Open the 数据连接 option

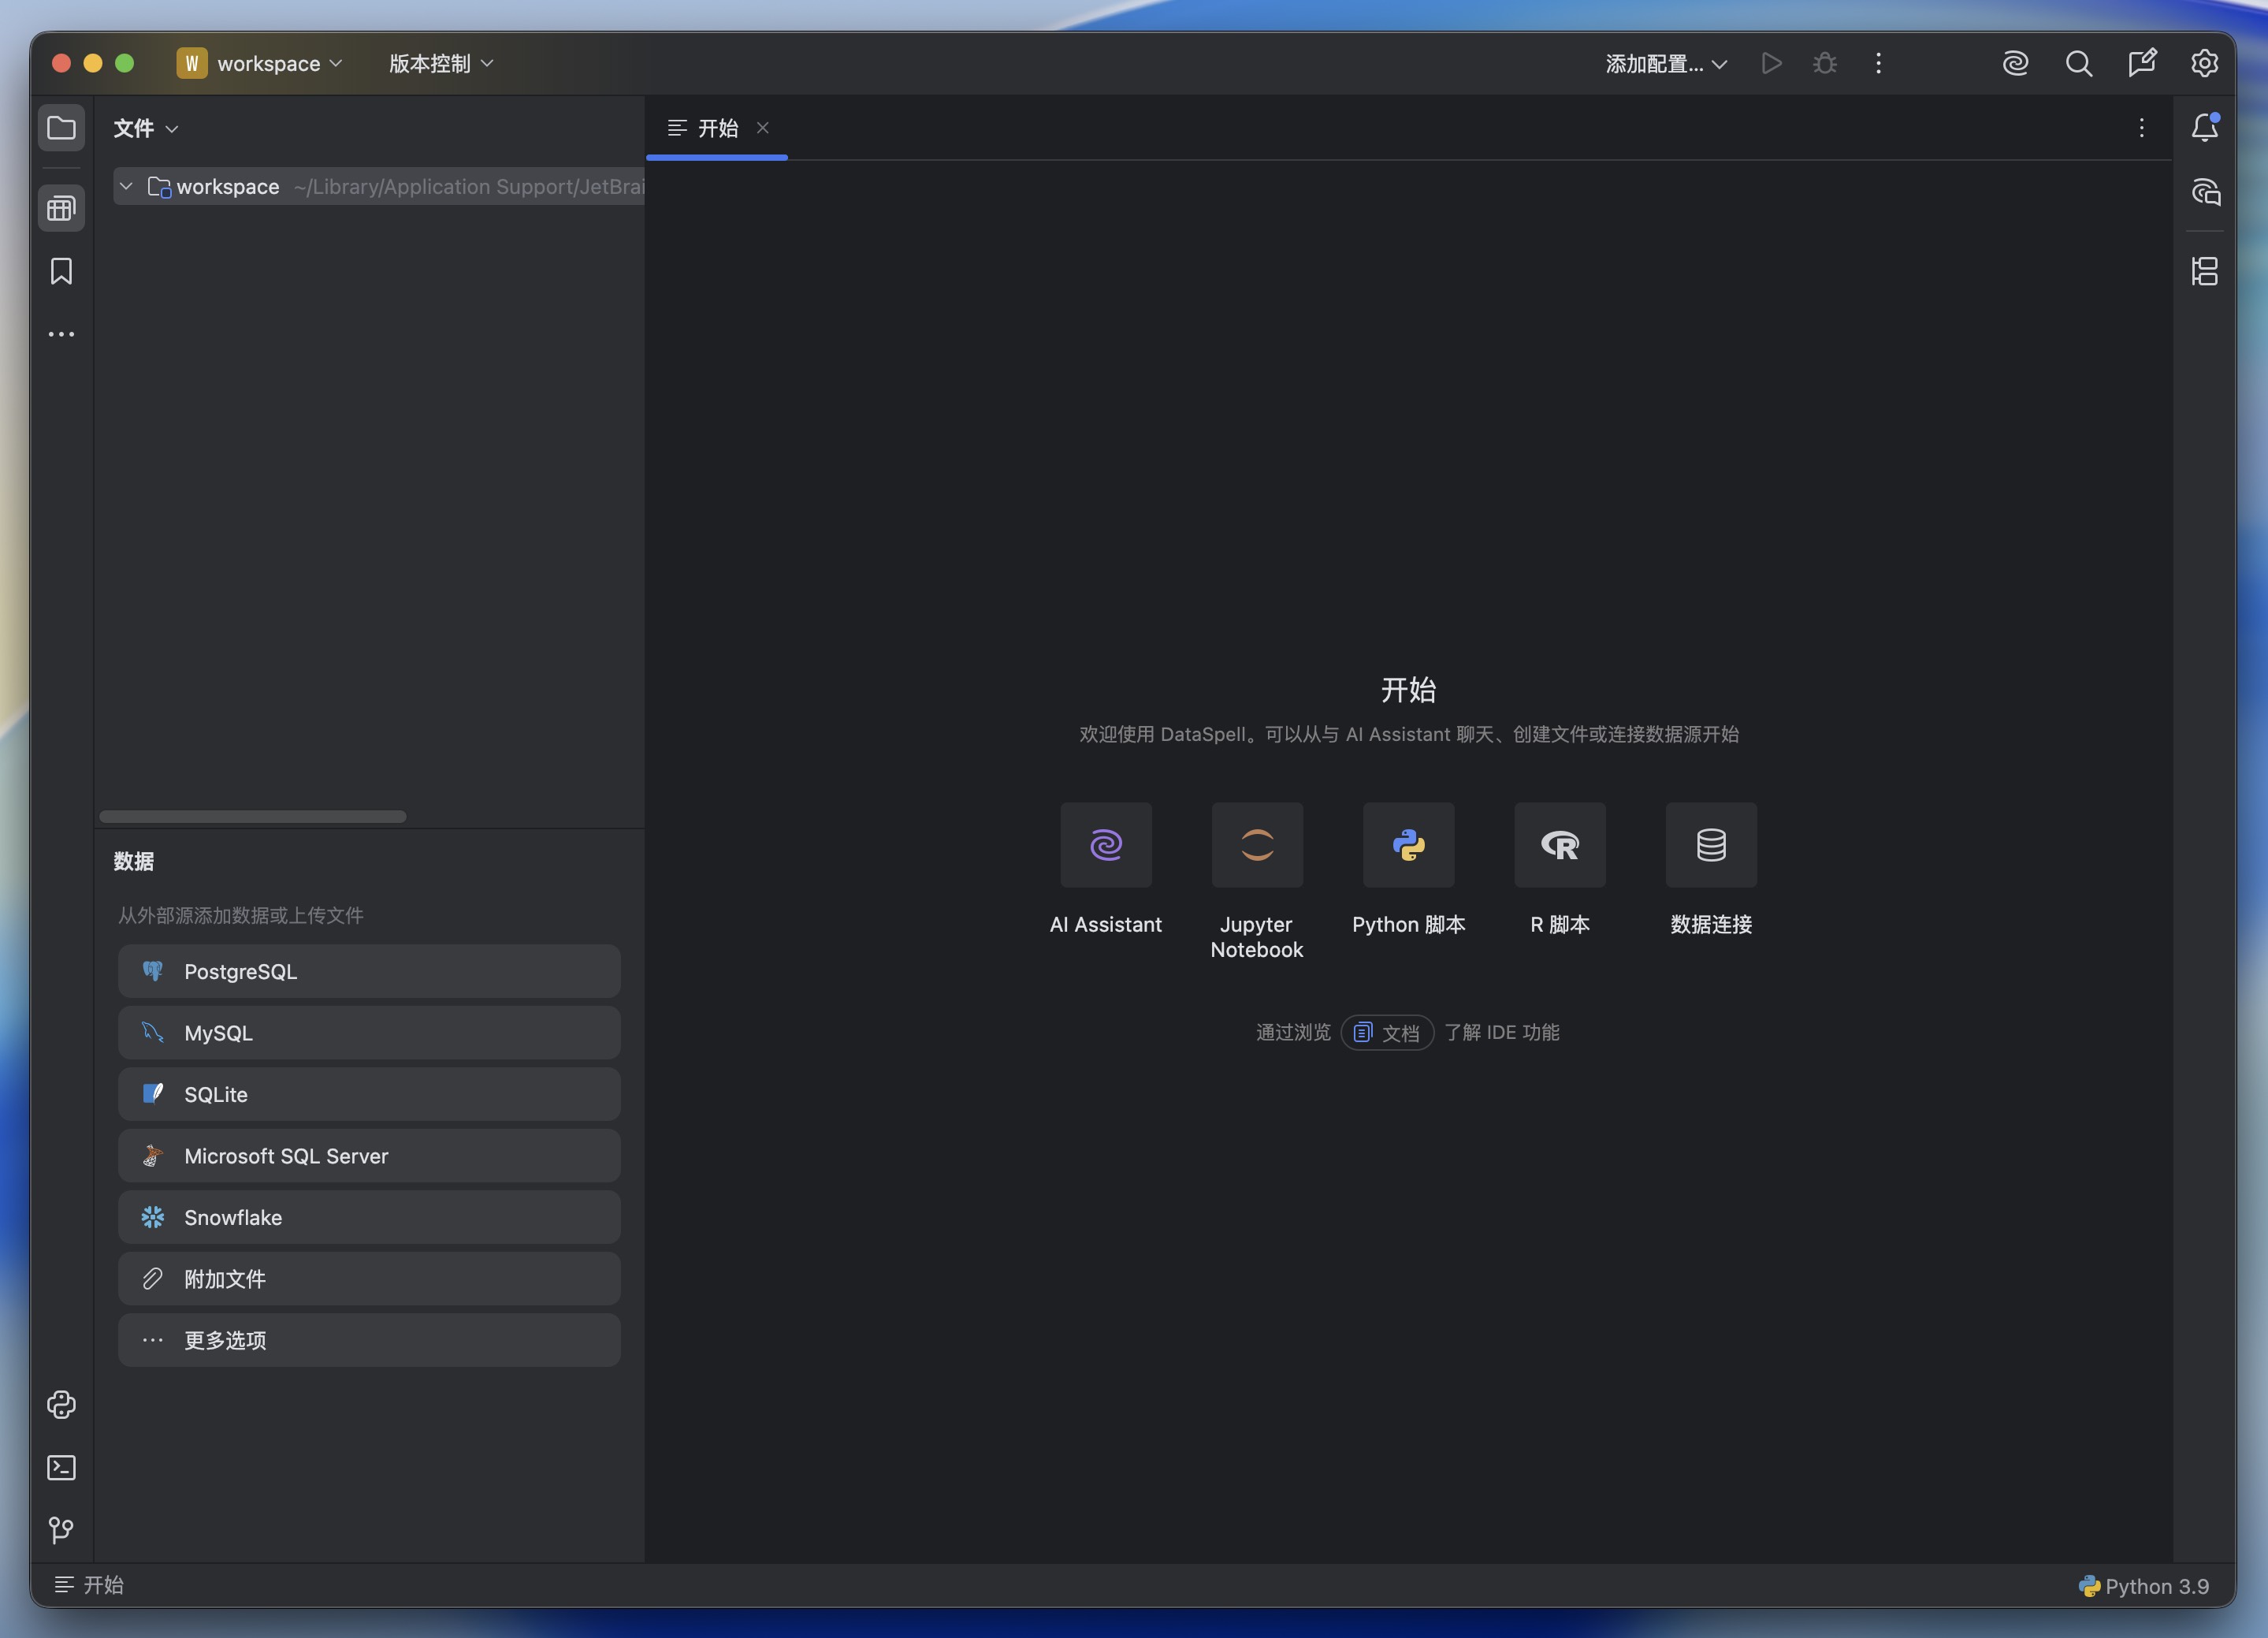[1710, 845]
